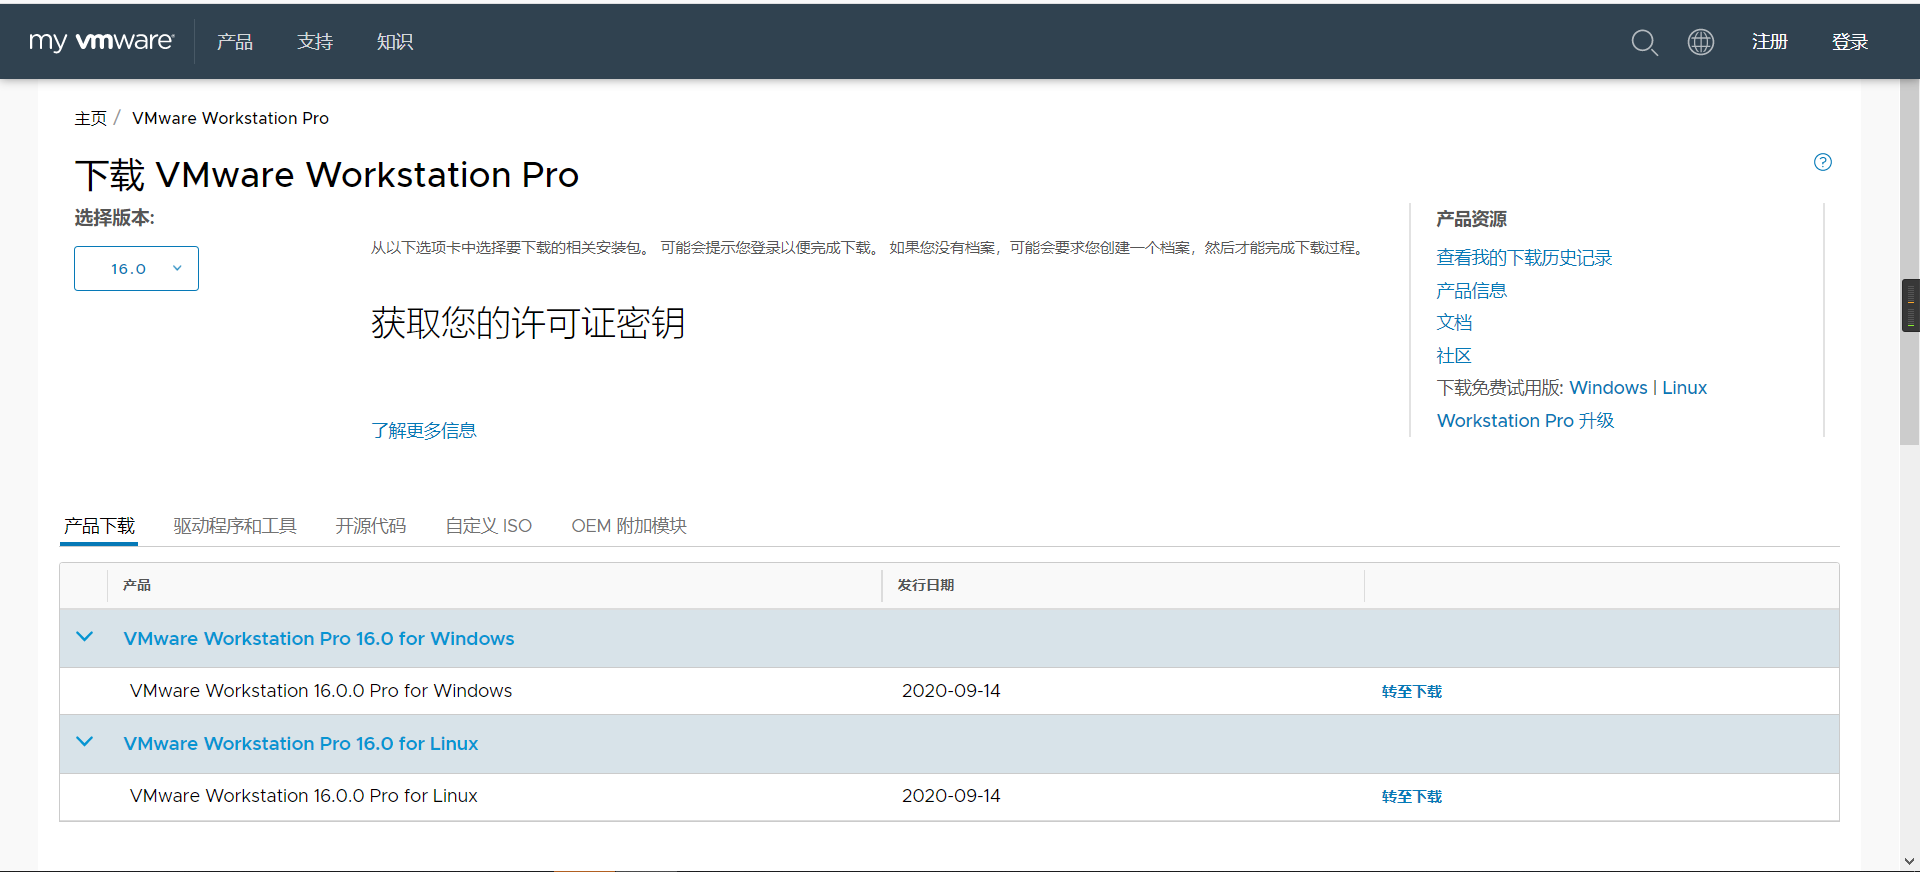Click 注册 to register

[x=1769, y=42]
